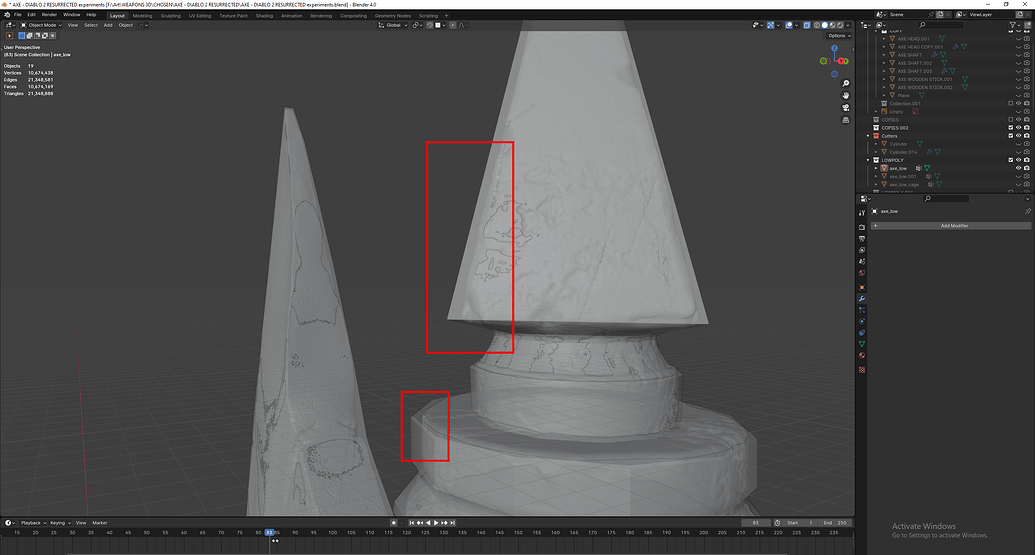This screenshot has height=555, width=1035.
Task: Open timeline Keying dropdown
Action: point(59,523)
